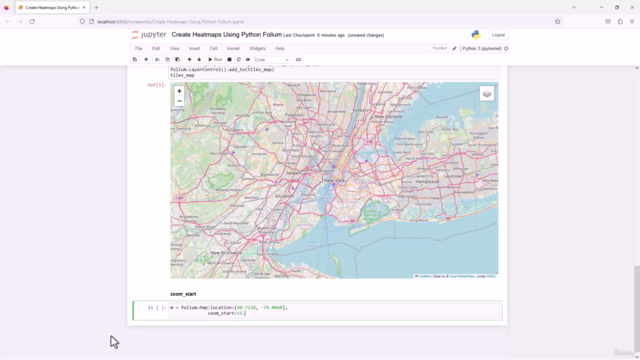The height and width of the screenshot is (360, 640).
Task: Click the kernel idle circle indicator
Action: click(x=506, y=49)
